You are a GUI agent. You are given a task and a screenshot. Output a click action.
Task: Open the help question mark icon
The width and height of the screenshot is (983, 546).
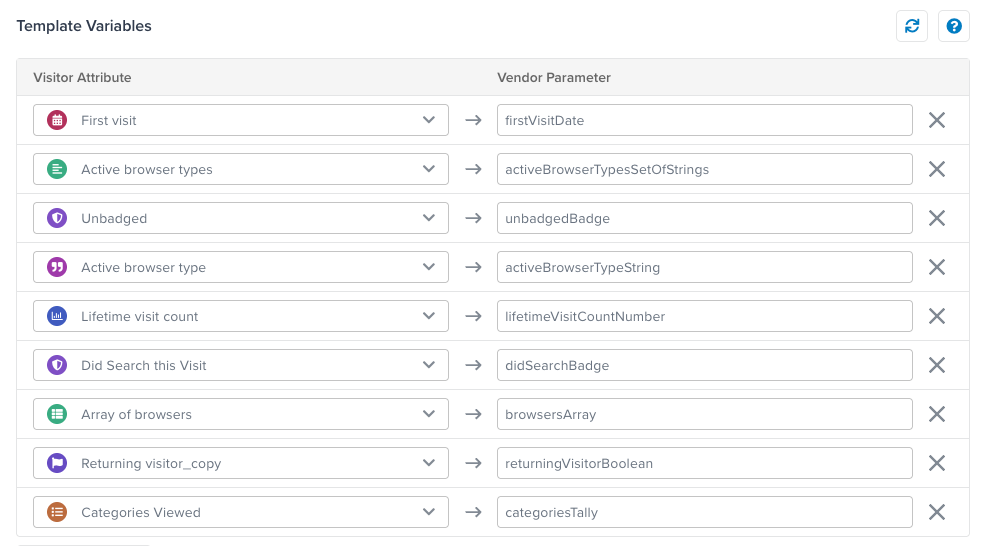tap(954, 26)
